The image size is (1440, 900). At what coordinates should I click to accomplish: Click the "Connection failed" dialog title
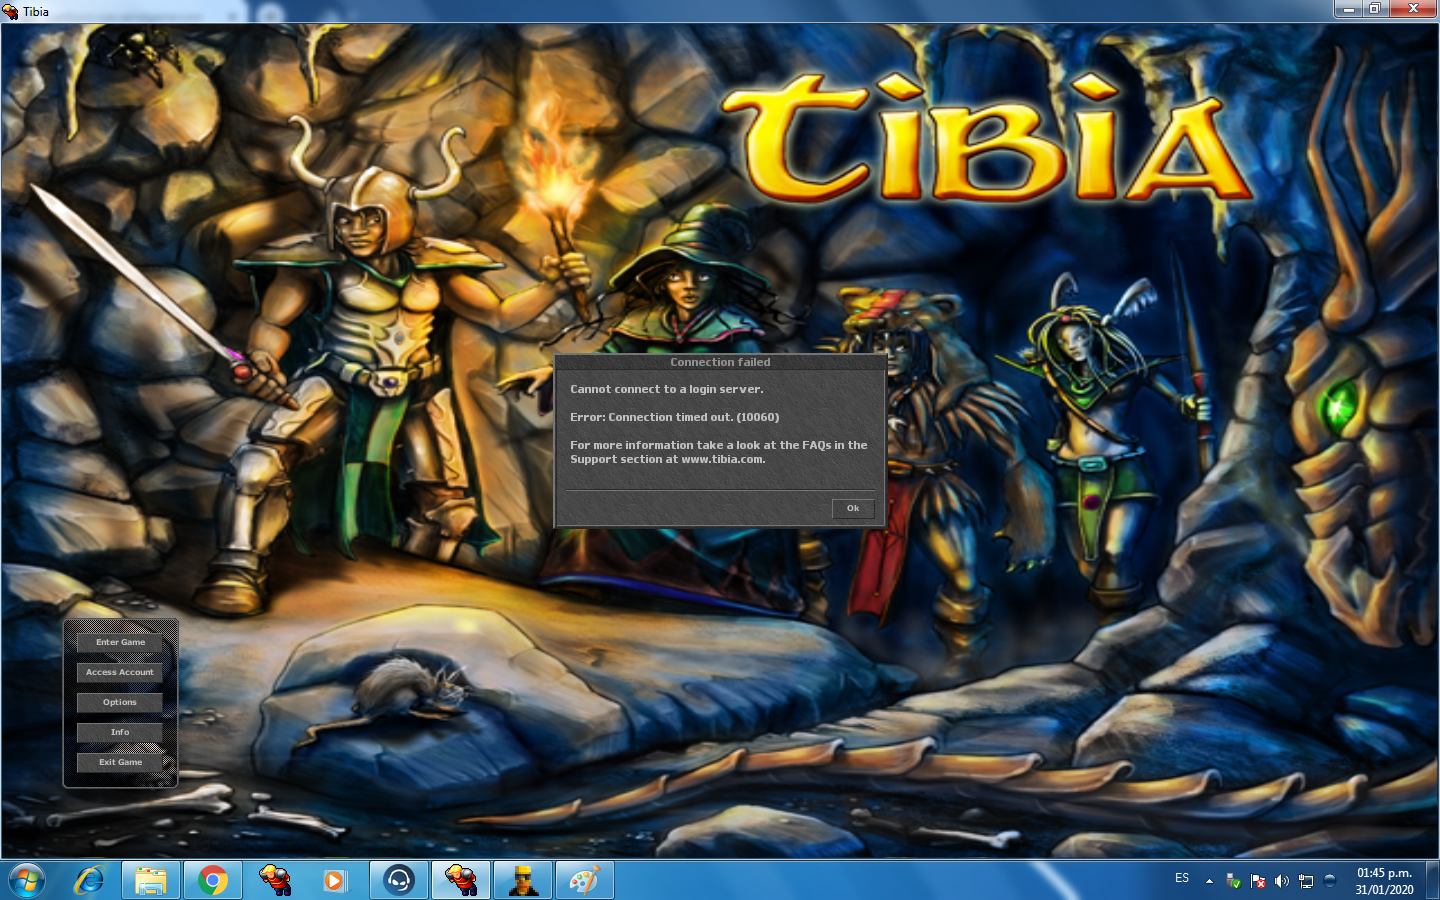(720, 362)
